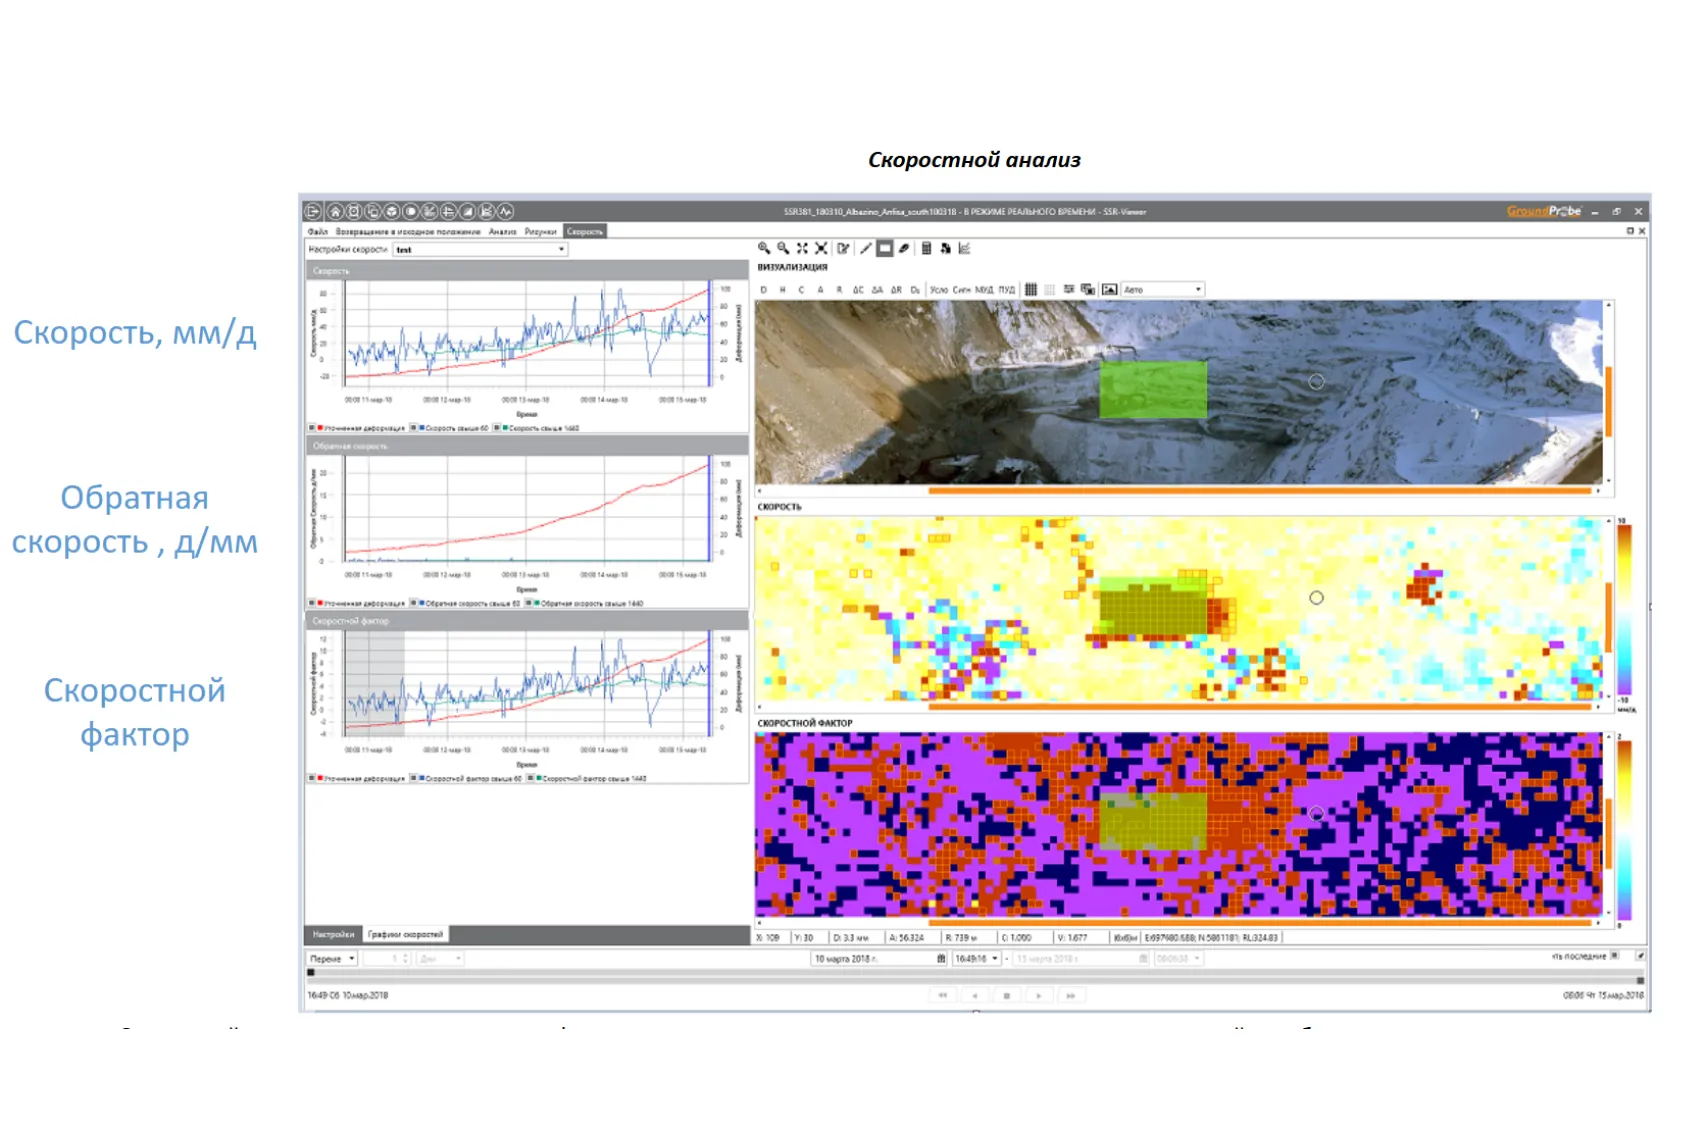Switch to the Настройки bottom tab
1707x1139 pixels.
click(333, 934)
